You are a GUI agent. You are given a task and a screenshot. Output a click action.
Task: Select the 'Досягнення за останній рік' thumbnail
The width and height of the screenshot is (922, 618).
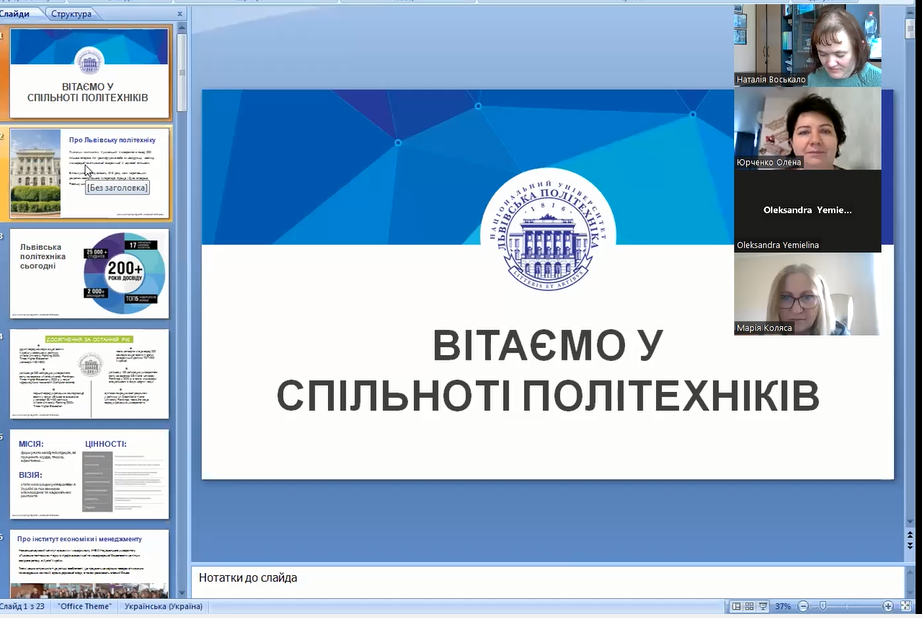[x=89, y=374]
